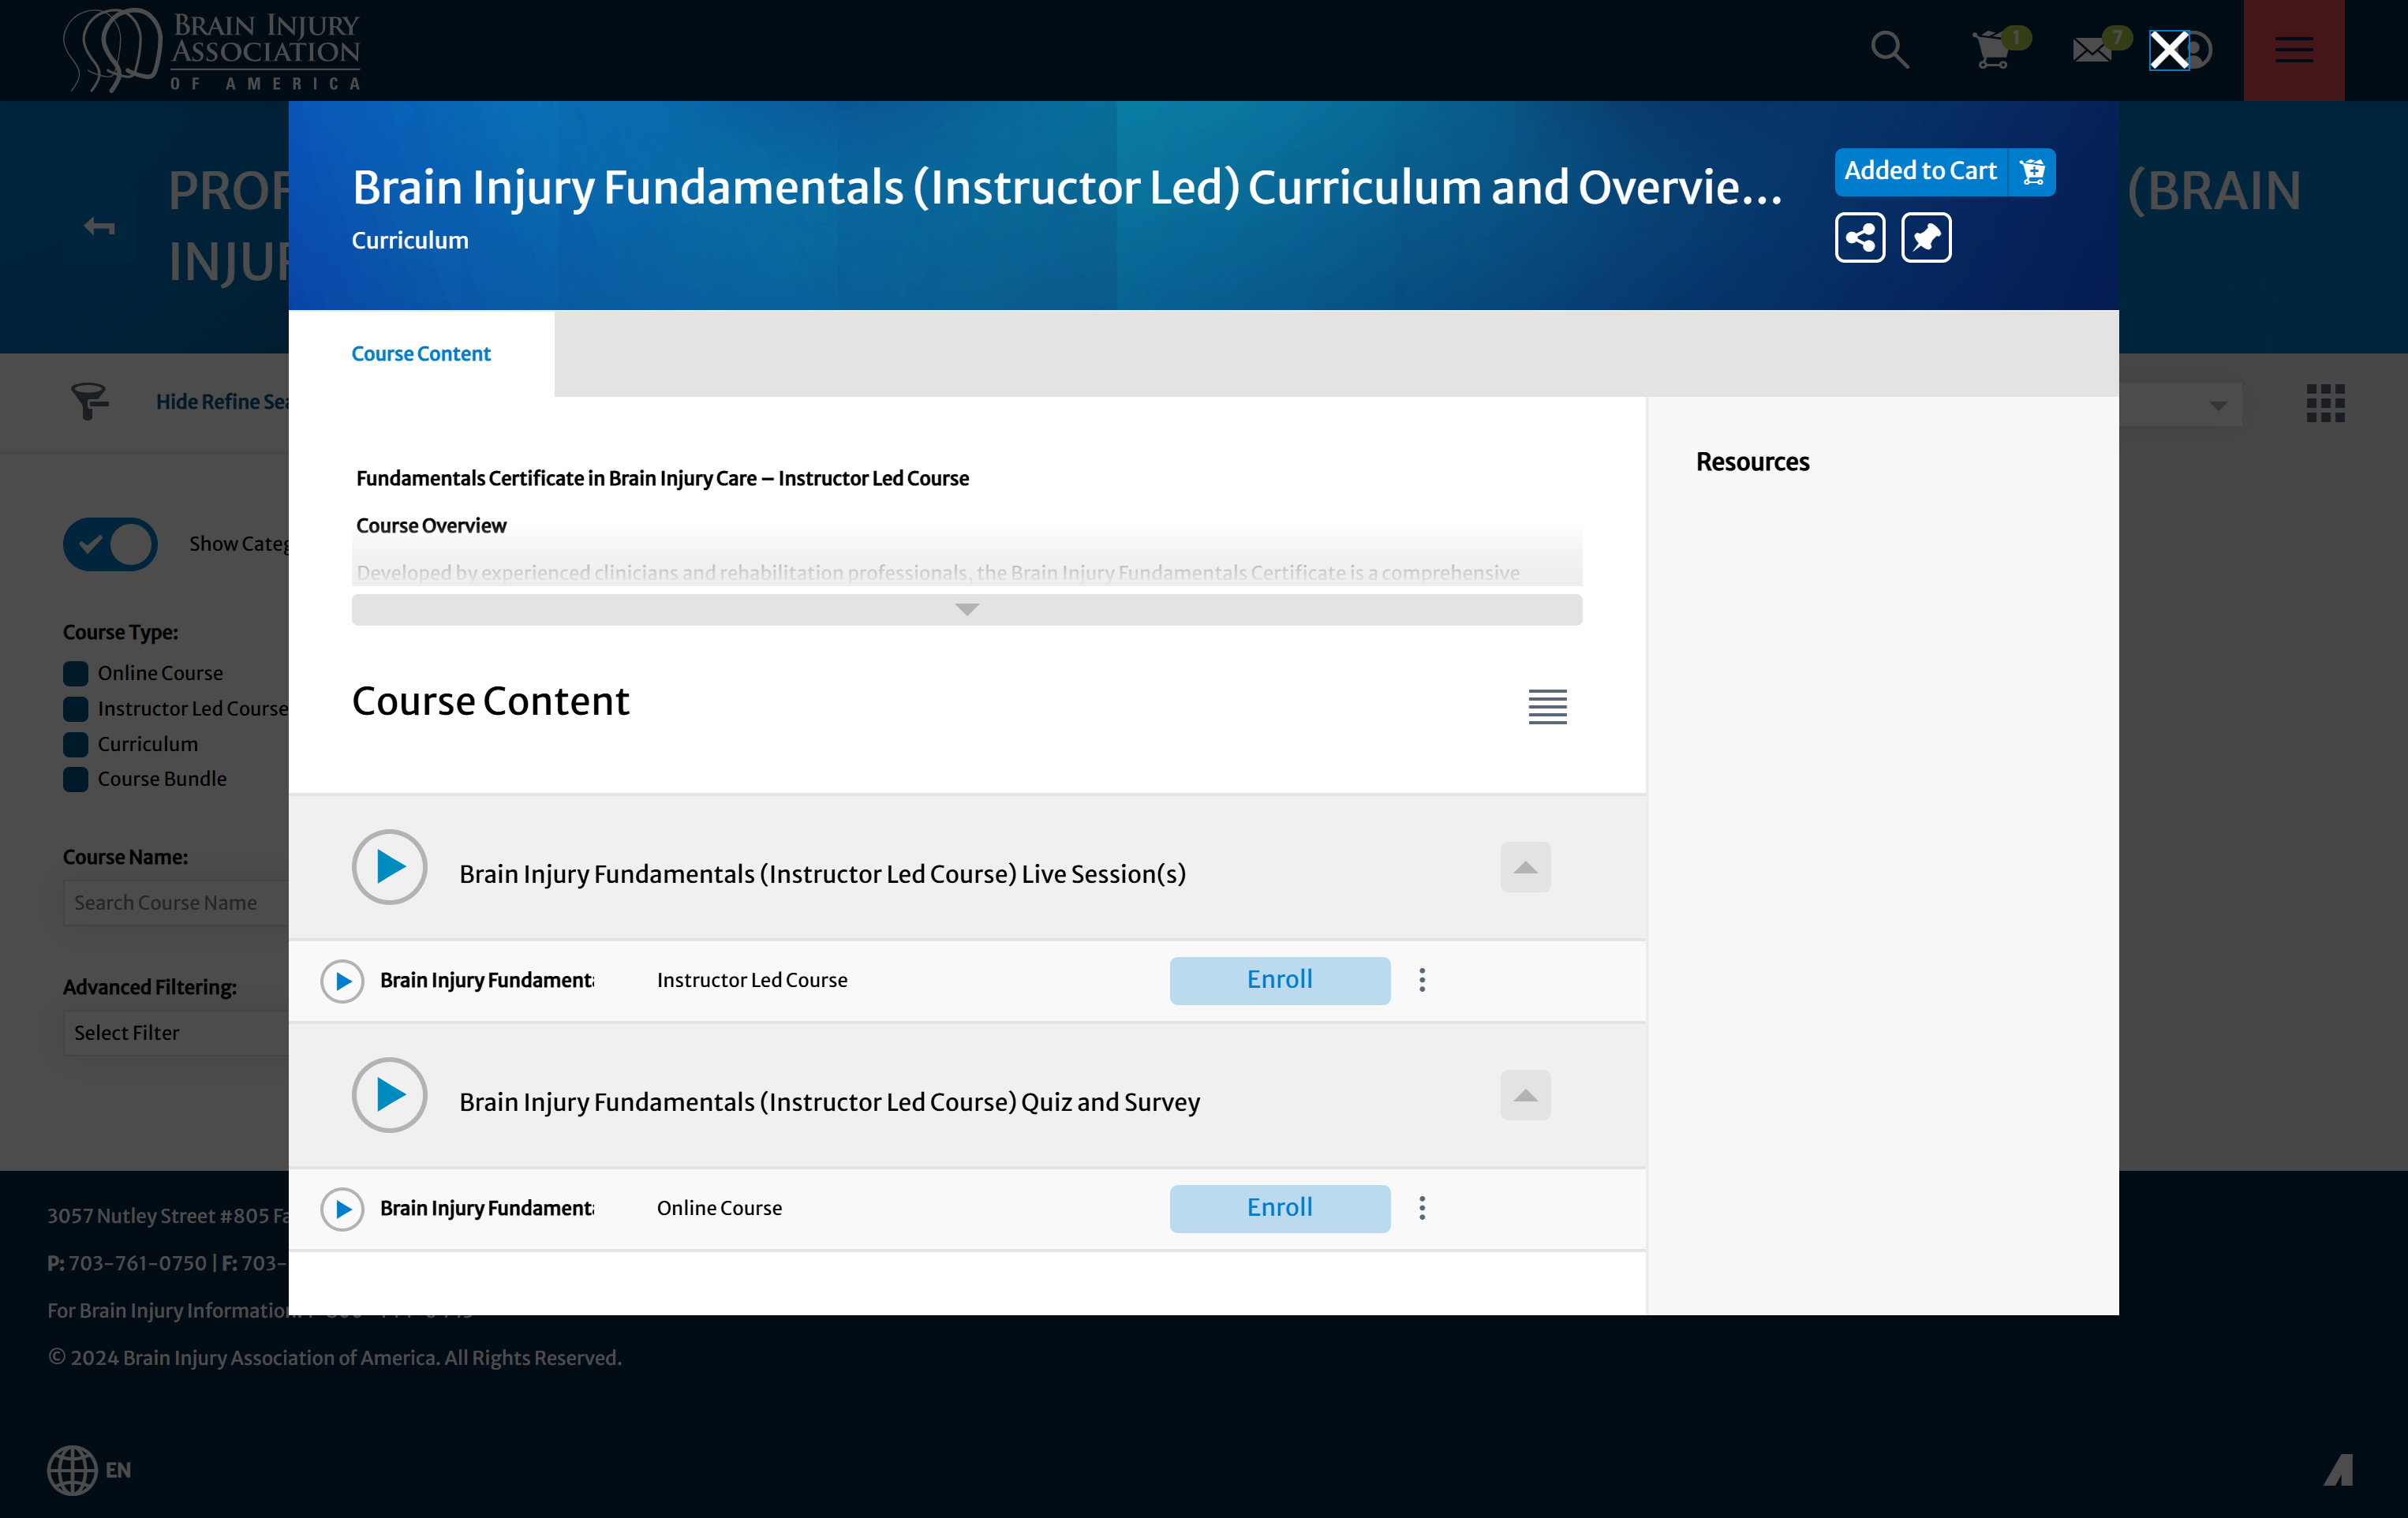Close the curriculum modal with X icon
This screenshot has width=2408, height=1518.
[x=2168, y=50]
